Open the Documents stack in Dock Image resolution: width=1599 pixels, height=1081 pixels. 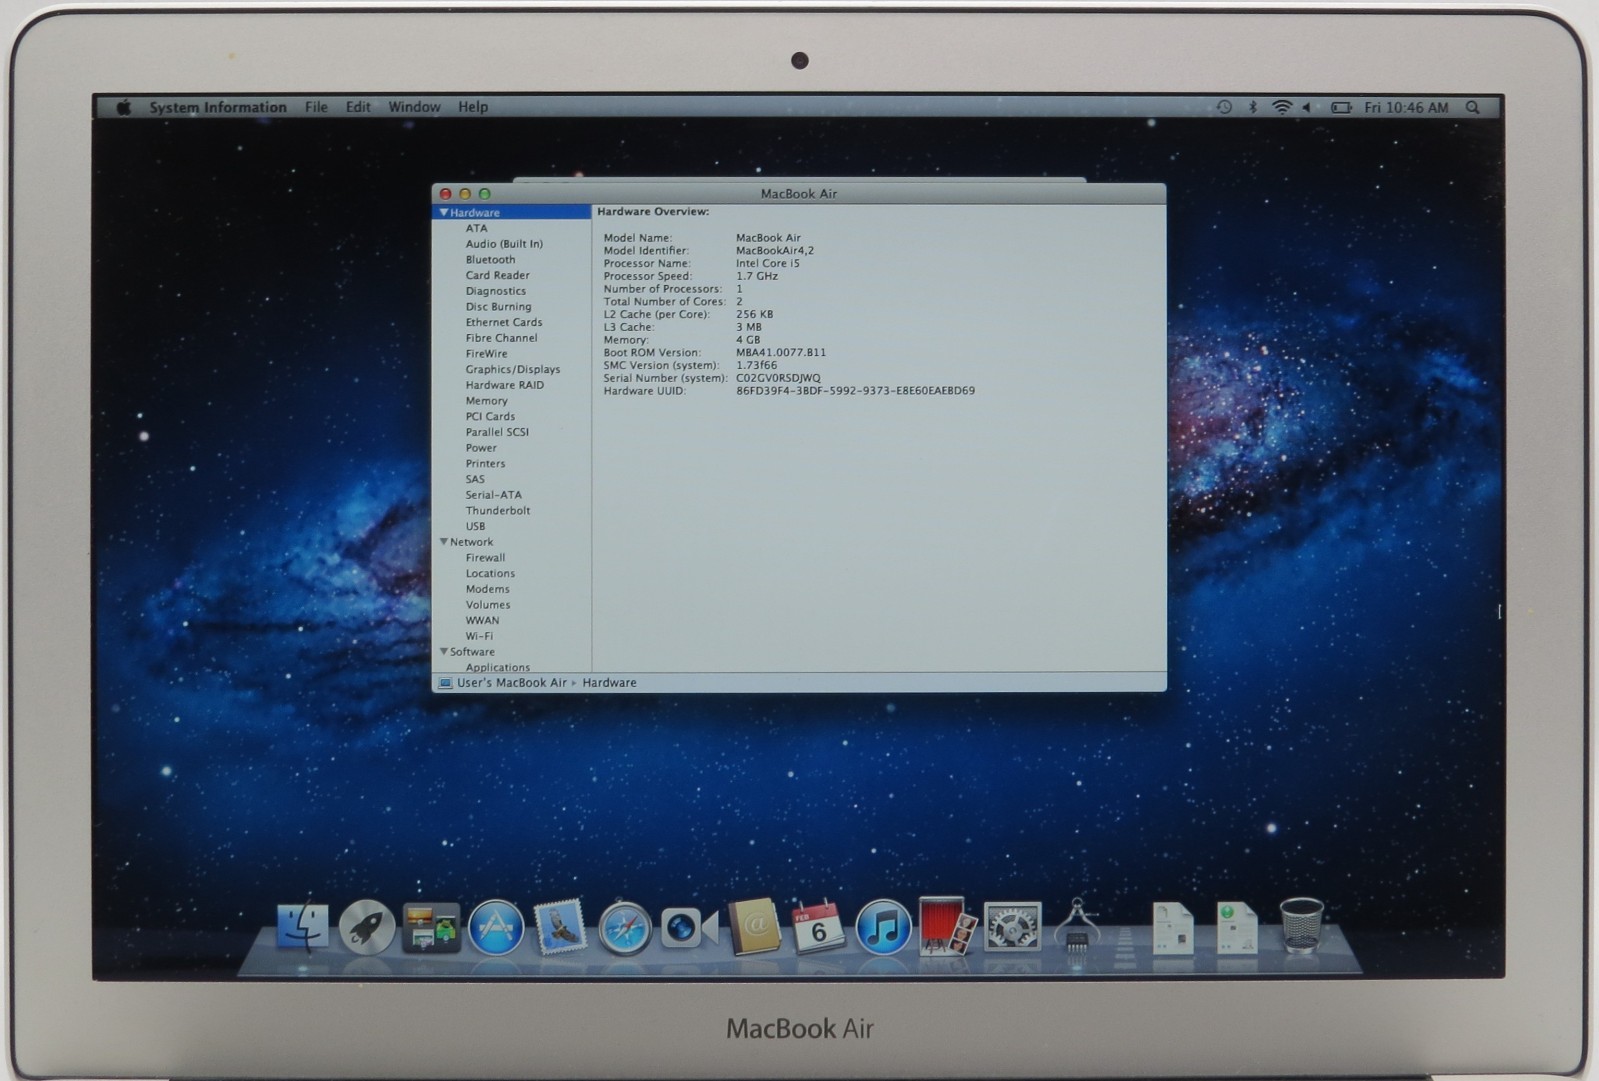pyautogui.click(x=1172, y=928)
